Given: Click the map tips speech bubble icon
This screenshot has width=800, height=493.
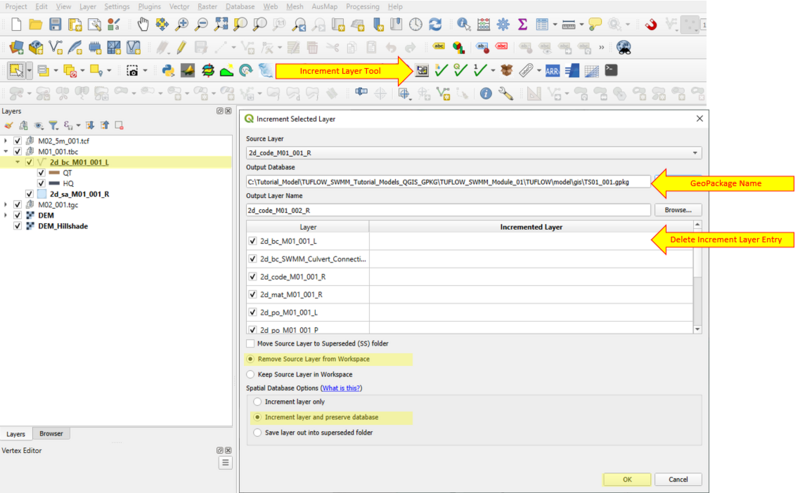Looking at the screenshot, I should pyautogui.click(x=595, y=24).
